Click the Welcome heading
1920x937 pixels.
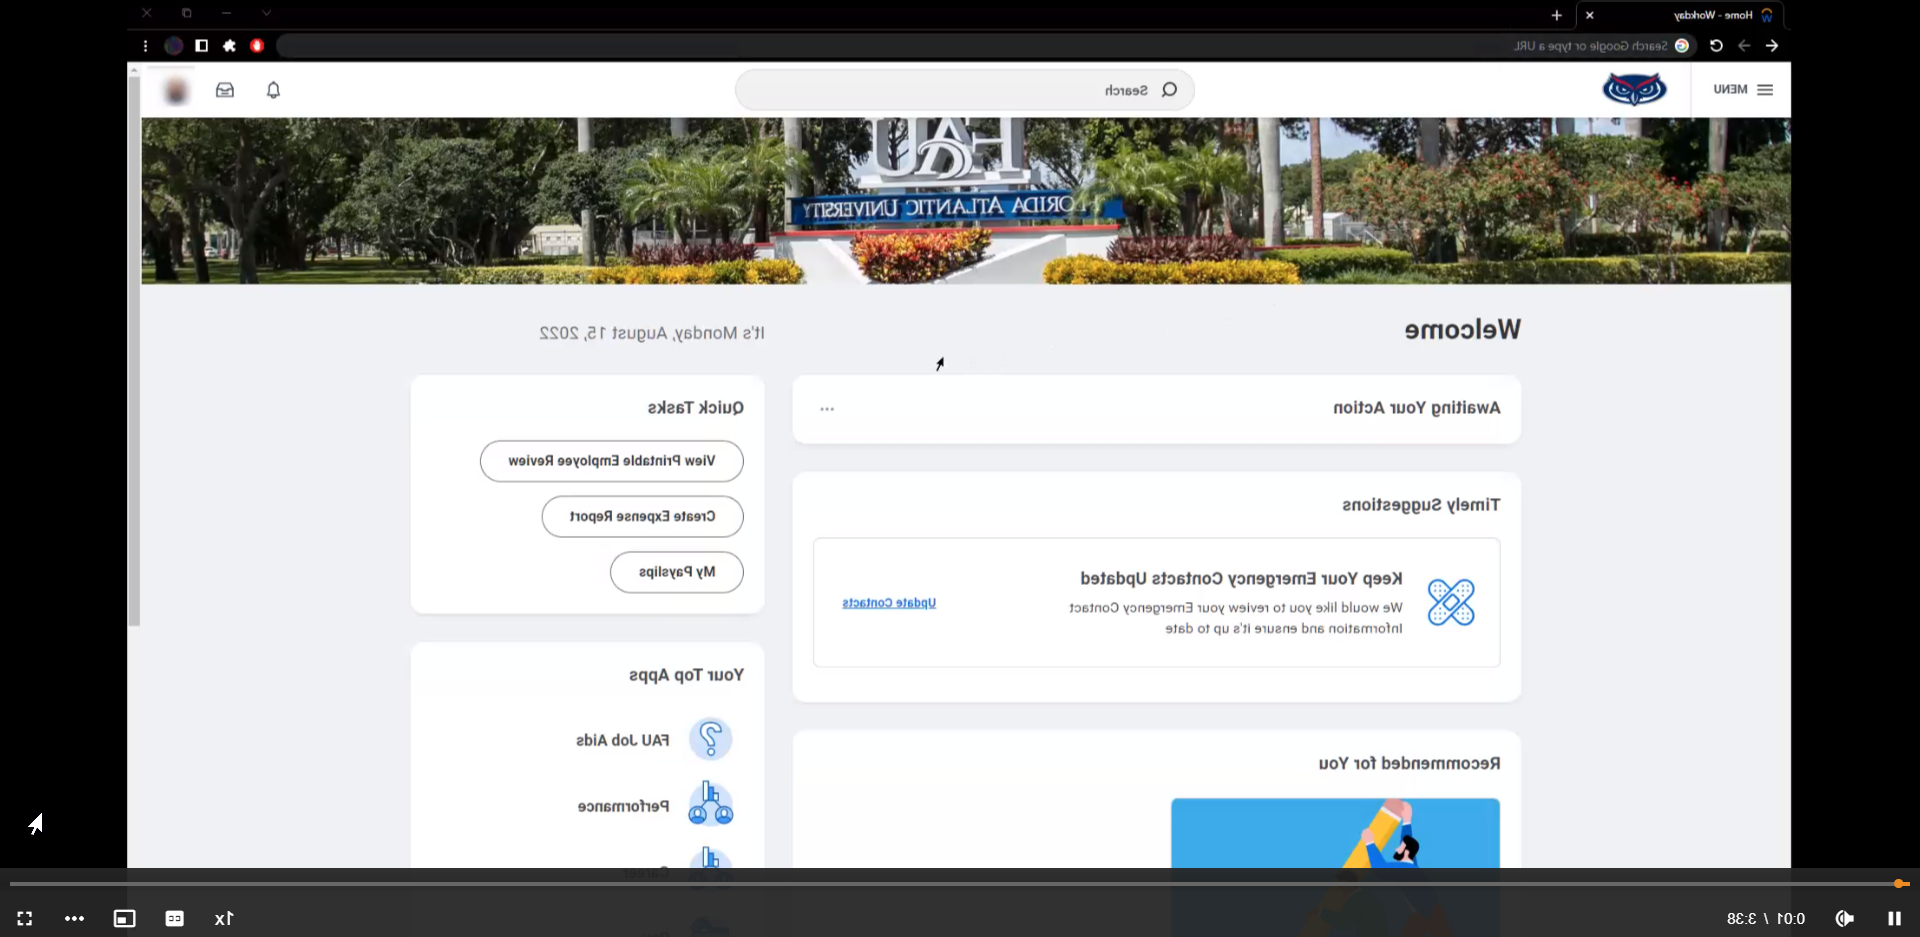(1462, 329)
